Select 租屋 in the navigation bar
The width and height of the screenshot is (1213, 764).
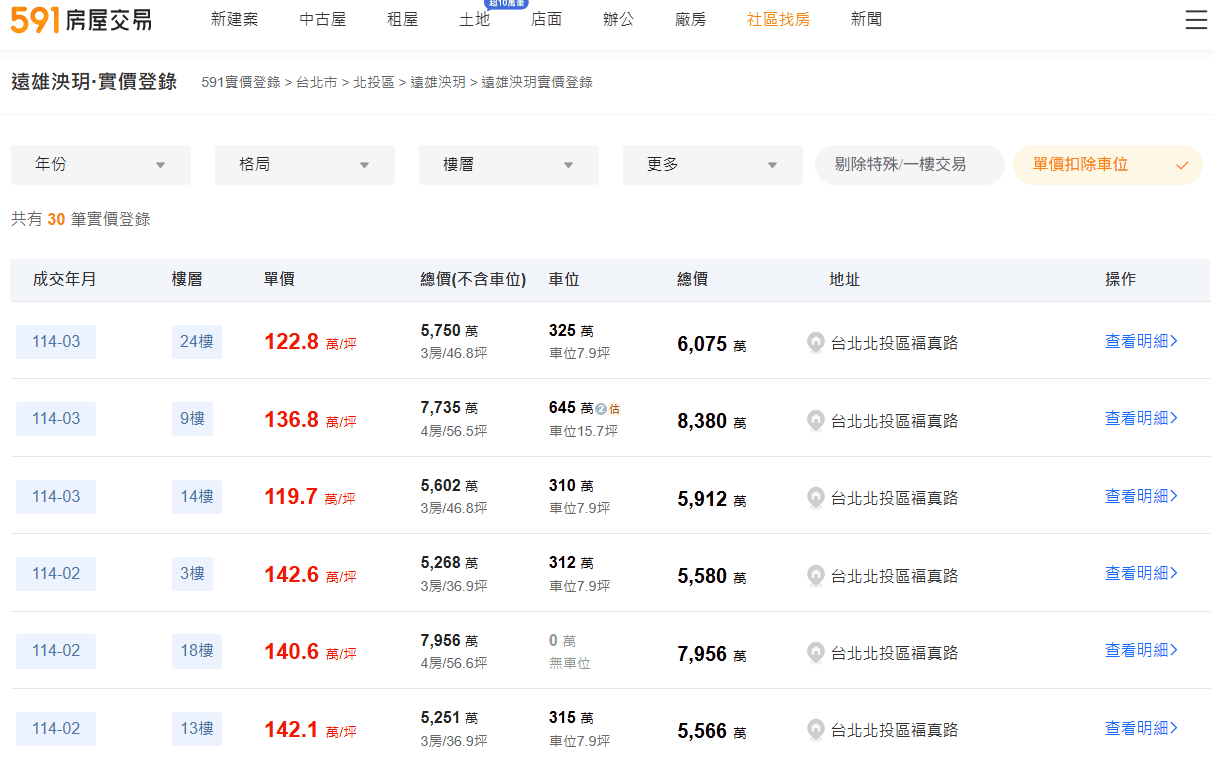[x=402, y=20]
